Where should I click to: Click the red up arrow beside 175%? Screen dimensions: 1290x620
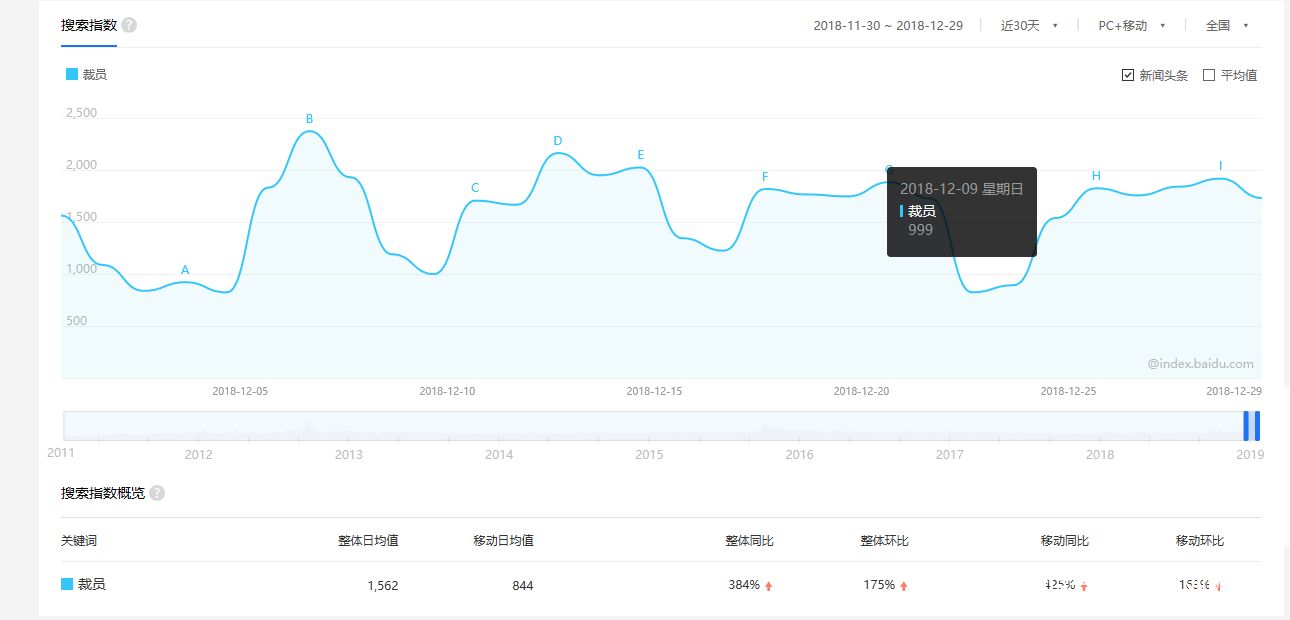point(904,586)
